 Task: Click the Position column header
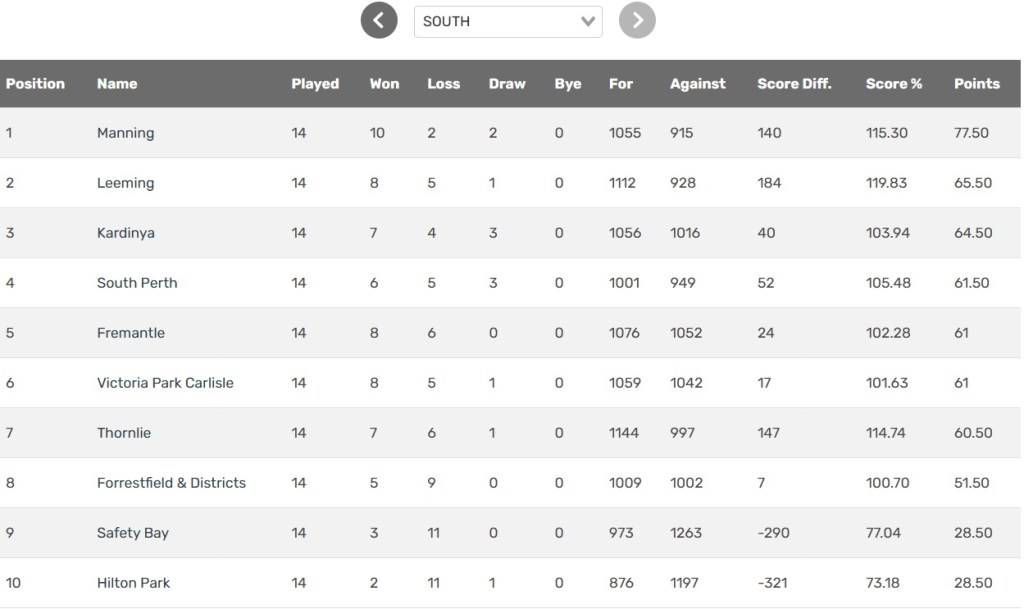[35, 84]
